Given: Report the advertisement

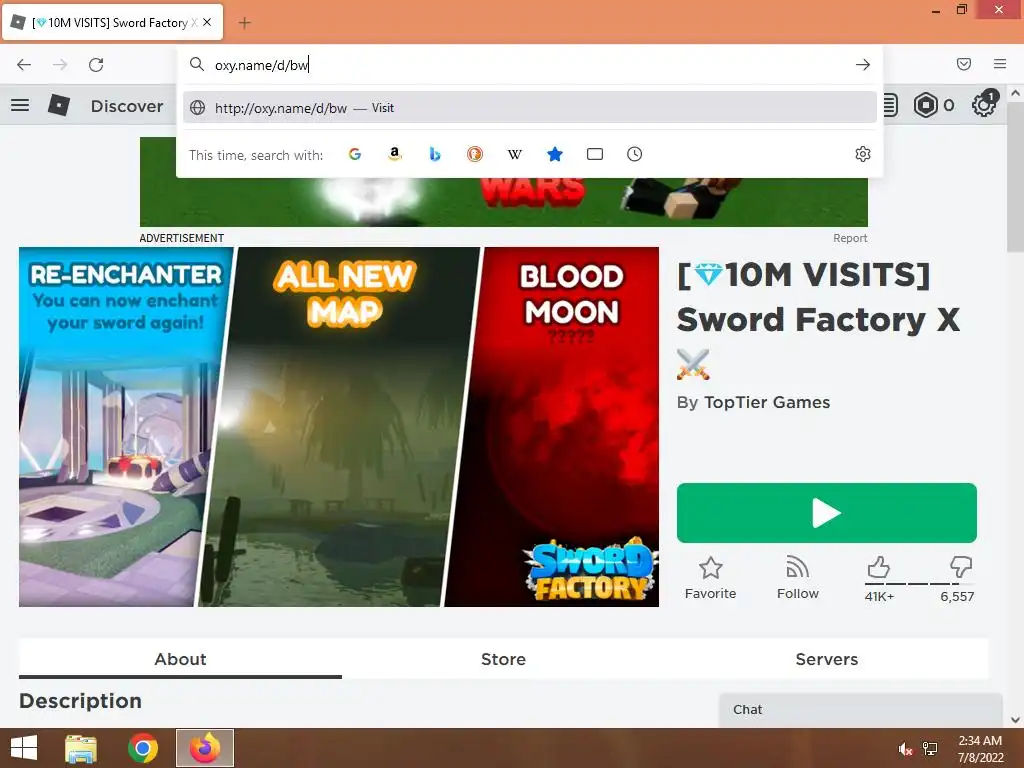Looking at the screenshot, I should coord(850,238).
